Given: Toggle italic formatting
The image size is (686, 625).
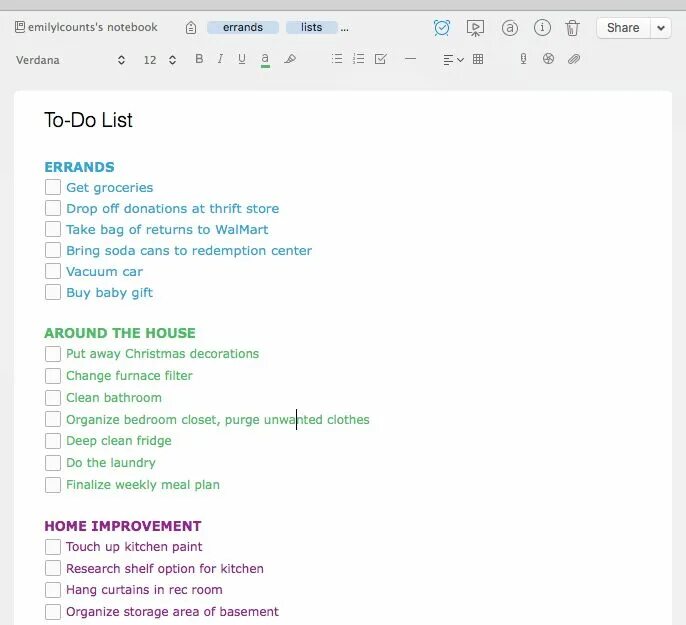Looking at the screenshot, I should 220,59.
